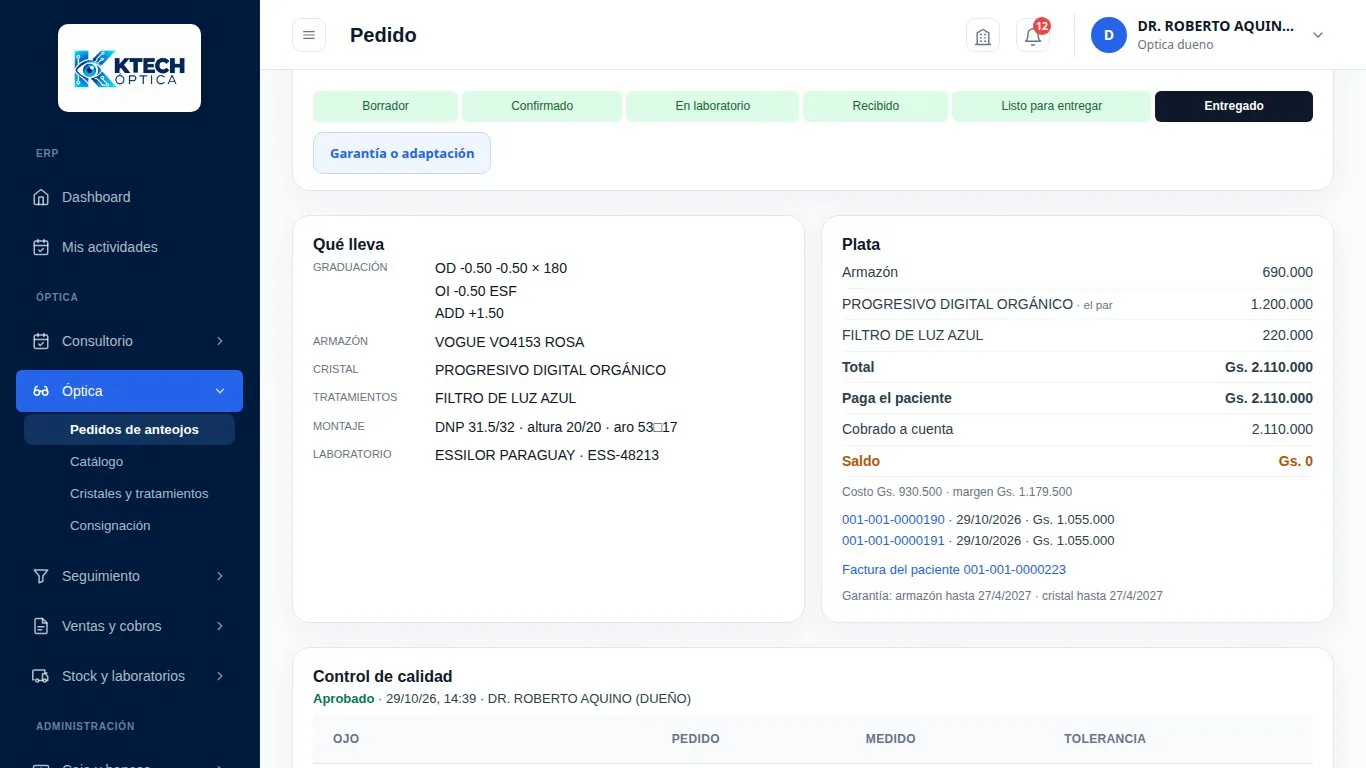The width and height of the screenshot is (1366, 768).
Task: Open the Consignación submenu item
Action: click(129, 526)
